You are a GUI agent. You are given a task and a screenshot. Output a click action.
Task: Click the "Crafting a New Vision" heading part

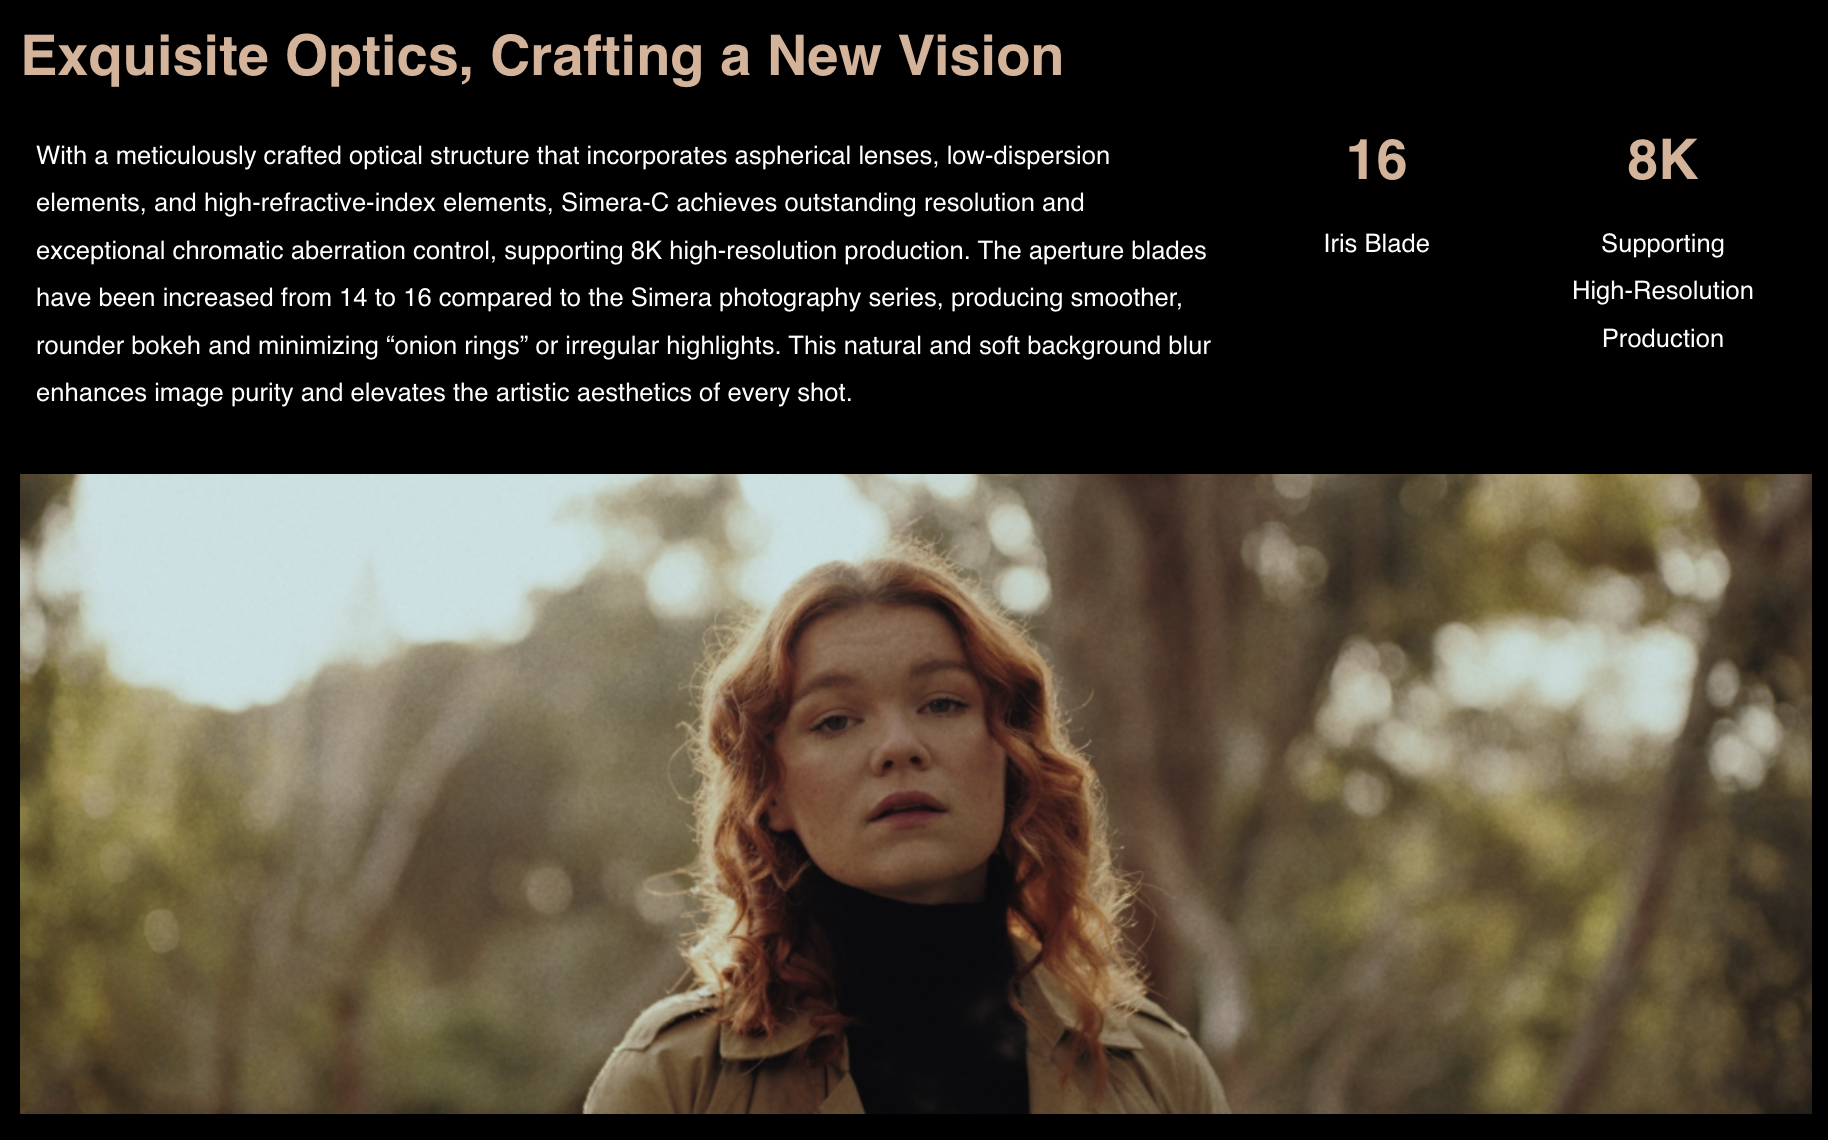(777, 56)
